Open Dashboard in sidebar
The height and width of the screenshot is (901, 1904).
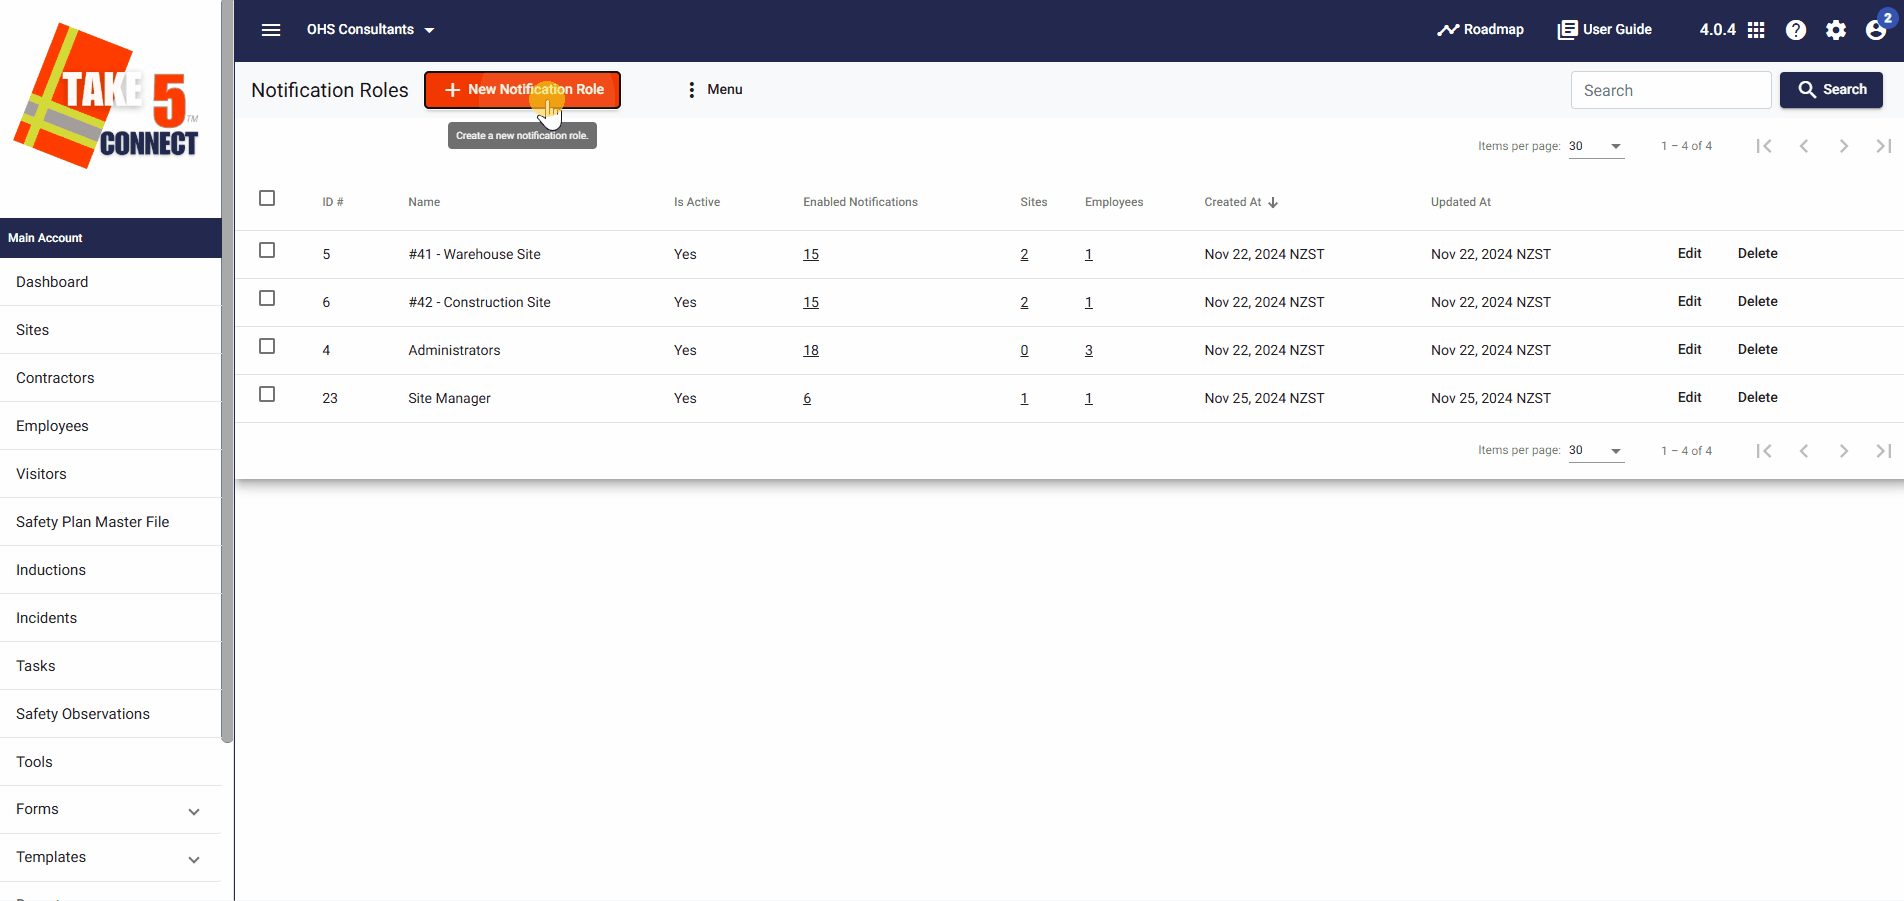(110, 282)
